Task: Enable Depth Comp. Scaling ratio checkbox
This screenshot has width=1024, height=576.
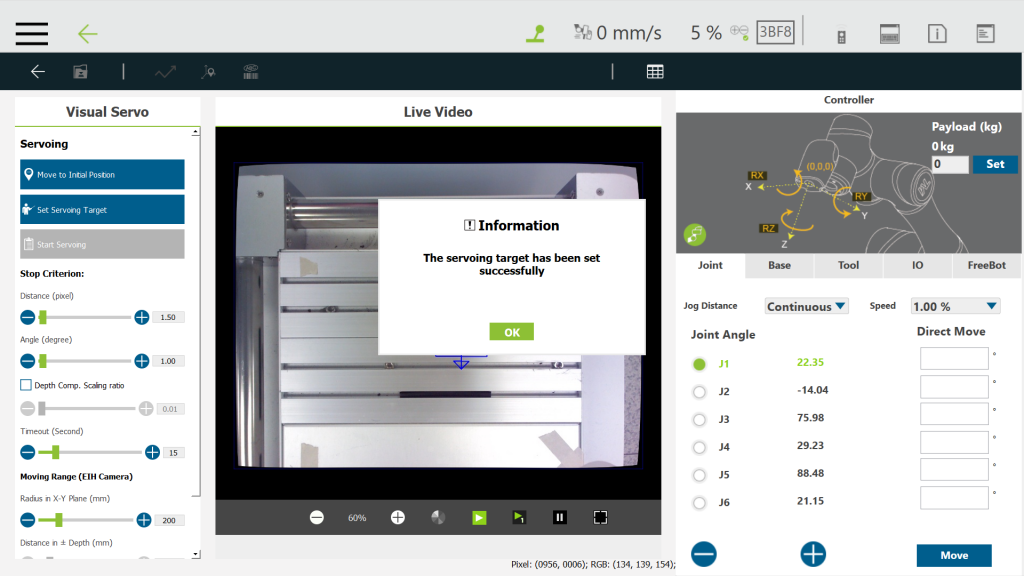Action: coord(26,385)
